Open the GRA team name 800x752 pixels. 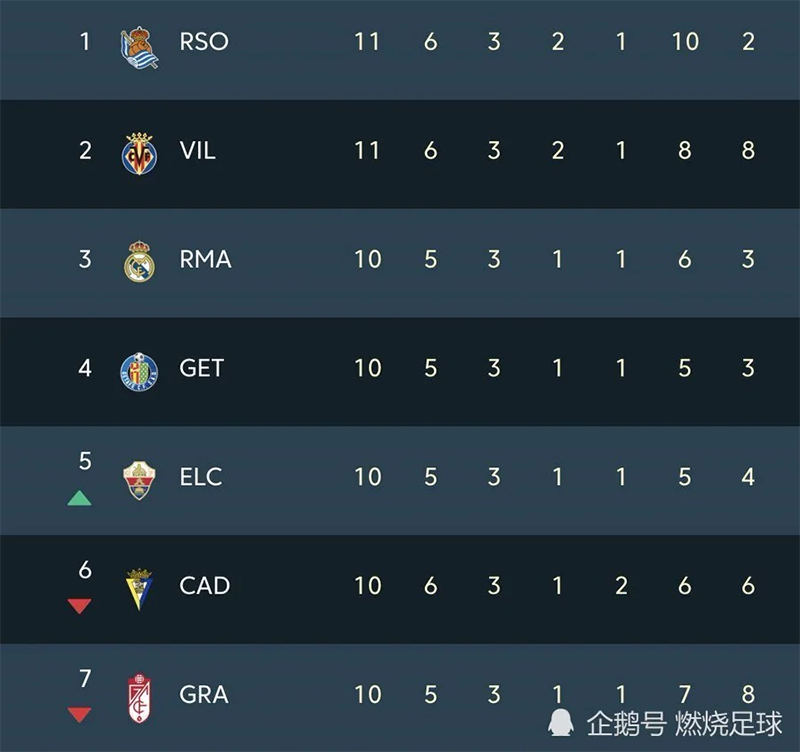point(204,694)
